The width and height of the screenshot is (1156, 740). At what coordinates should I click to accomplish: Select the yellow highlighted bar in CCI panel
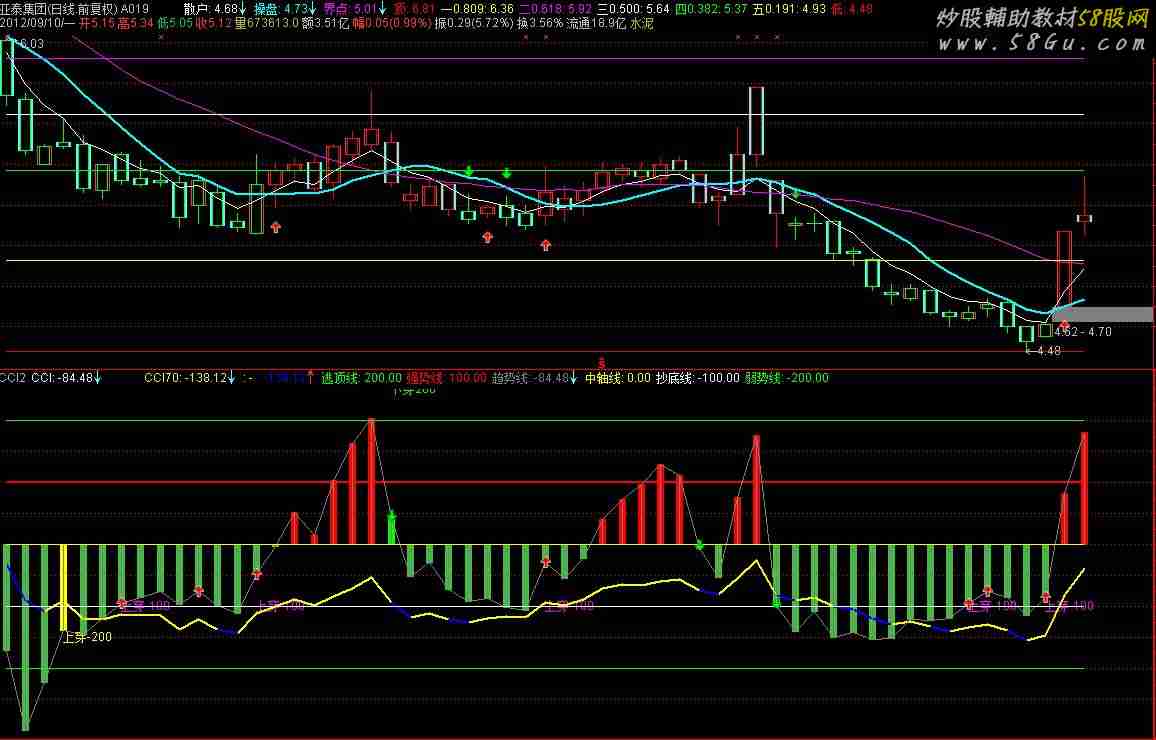click(63, 575)
